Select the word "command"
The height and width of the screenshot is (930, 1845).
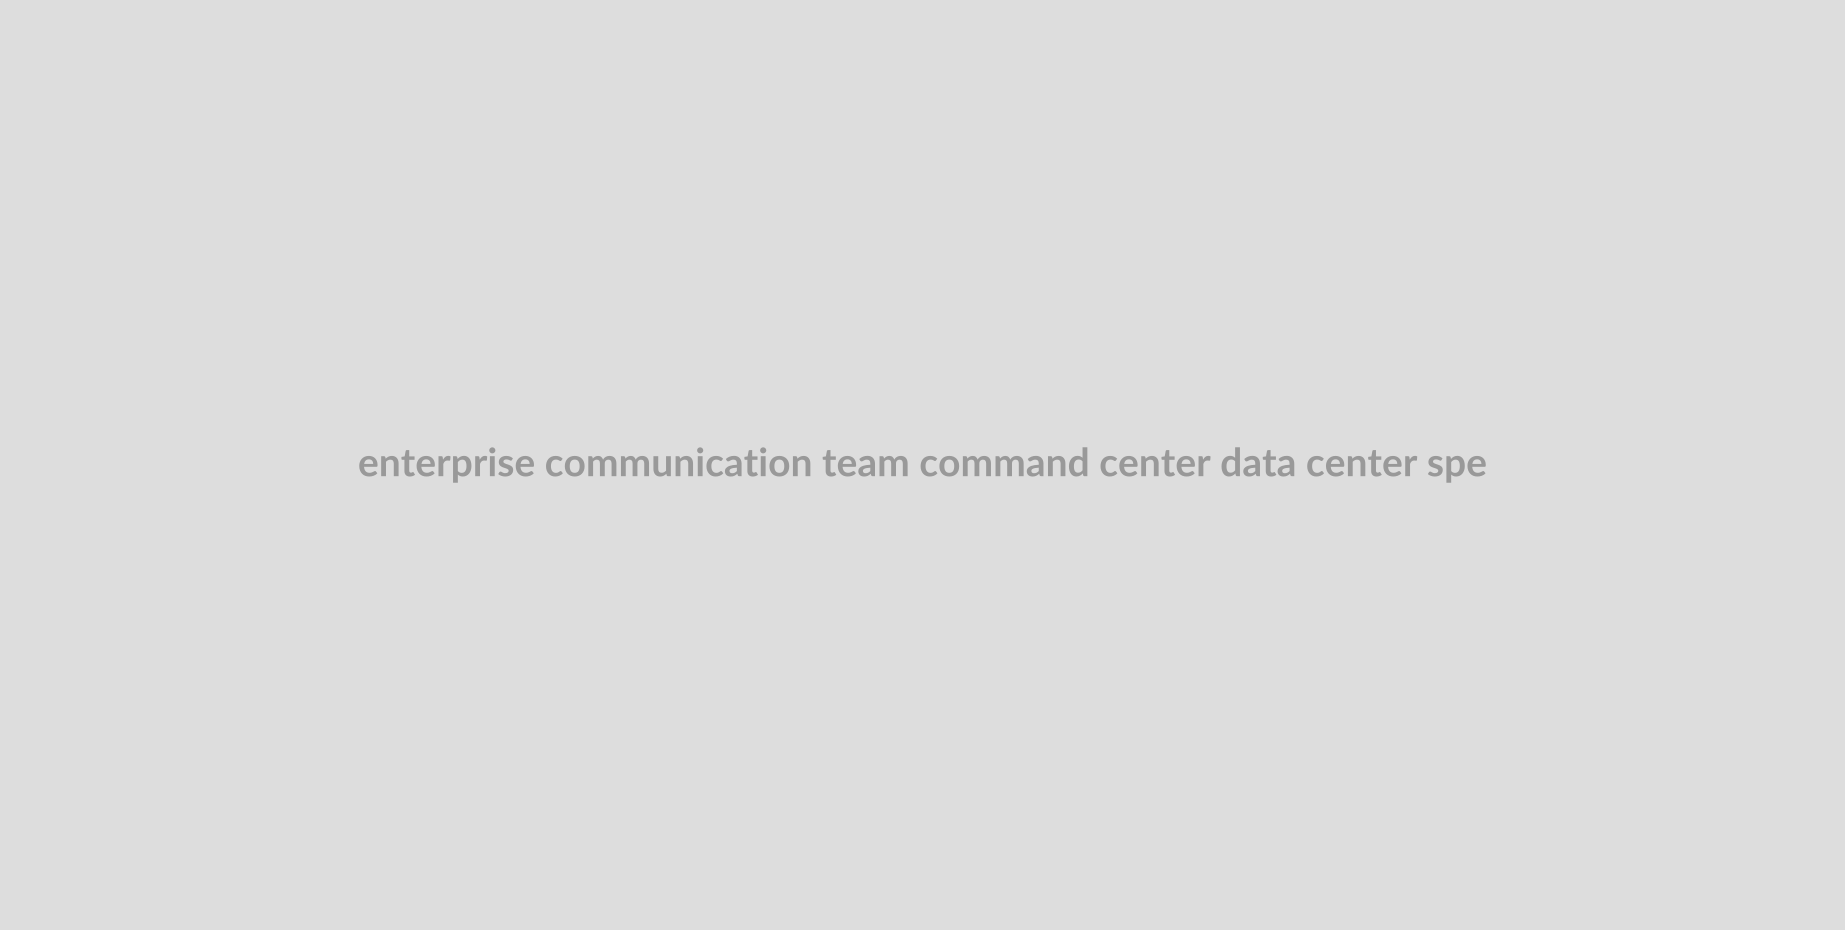coord(1004,463)
